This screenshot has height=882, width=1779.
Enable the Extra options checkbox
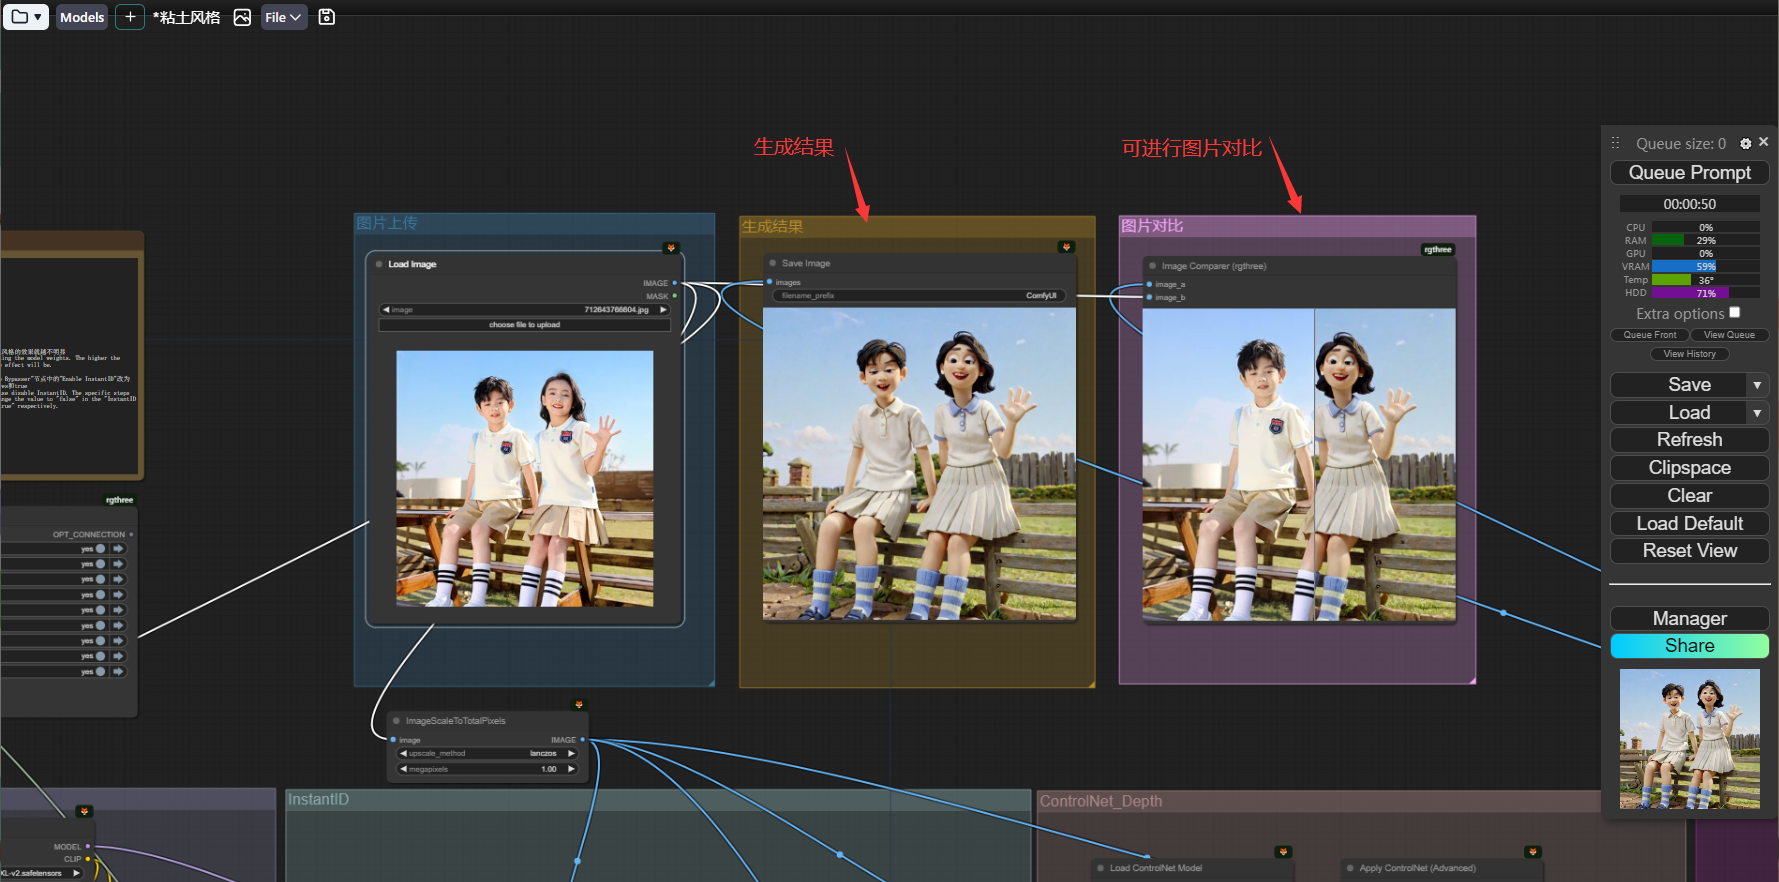[x=1735, y=313]
